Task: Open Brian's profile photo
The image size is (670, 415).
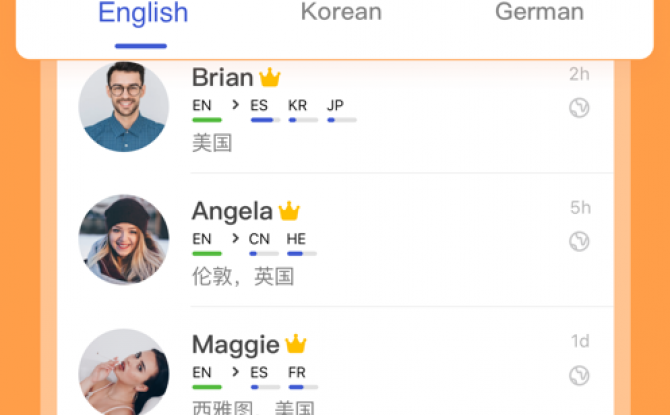Action: 124,107
